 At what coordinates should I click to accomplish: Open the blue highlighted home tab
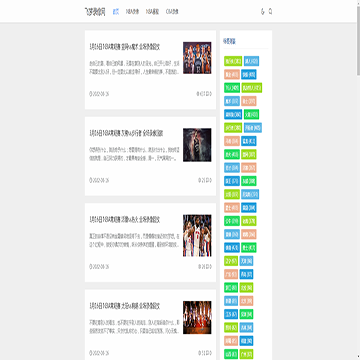[116, 12]
